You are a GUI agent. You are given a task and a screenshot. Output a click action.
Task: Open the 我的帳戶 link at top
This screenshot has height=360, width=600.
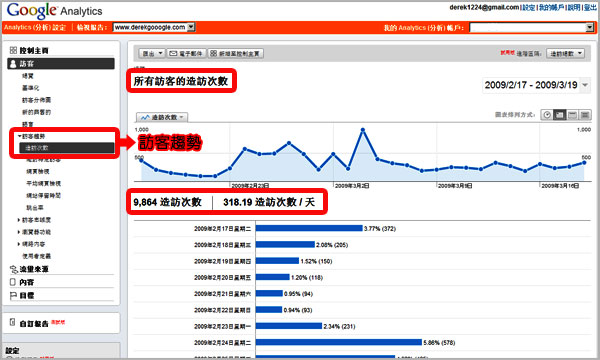click(x=551, y=7)
